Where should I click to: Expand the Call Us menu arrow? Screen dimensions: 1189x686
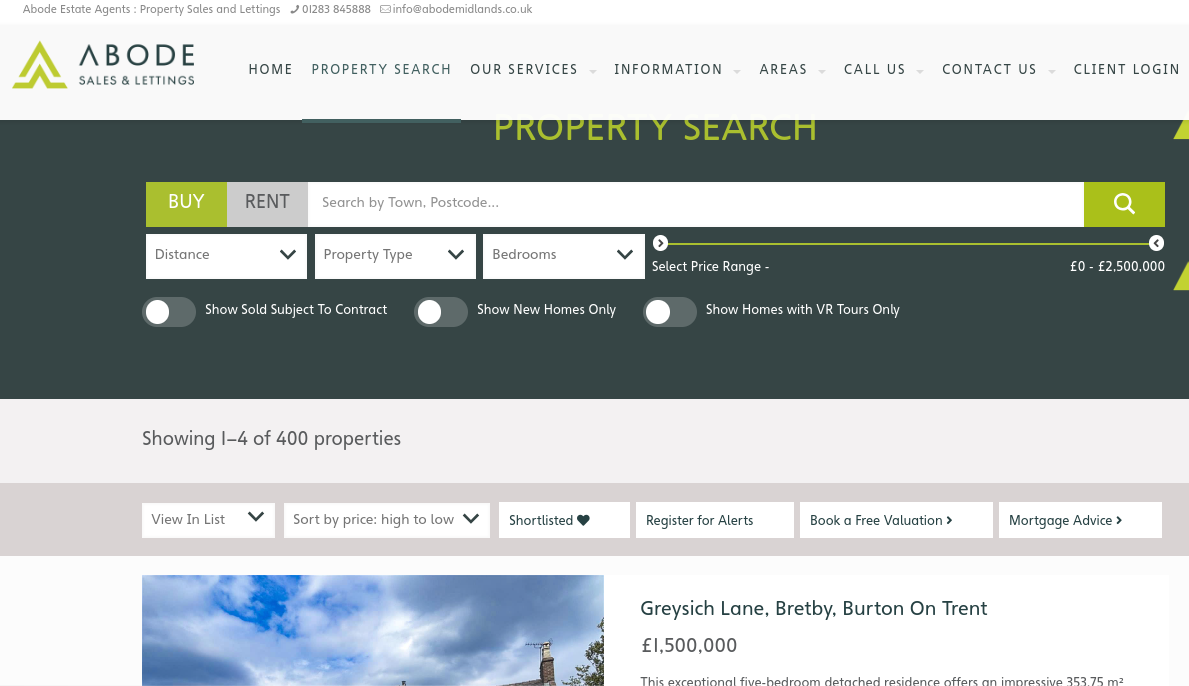point(920,71)
